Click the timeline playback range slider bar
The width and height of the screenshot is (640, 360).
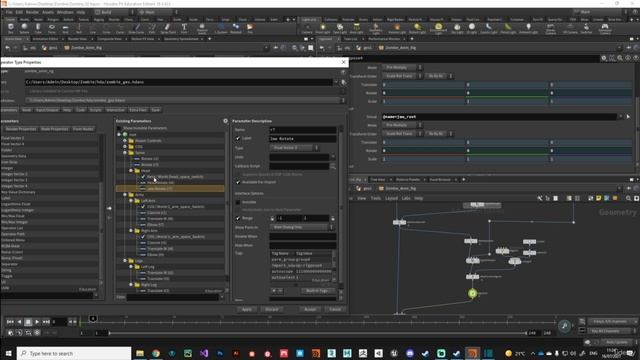point(318,333)
